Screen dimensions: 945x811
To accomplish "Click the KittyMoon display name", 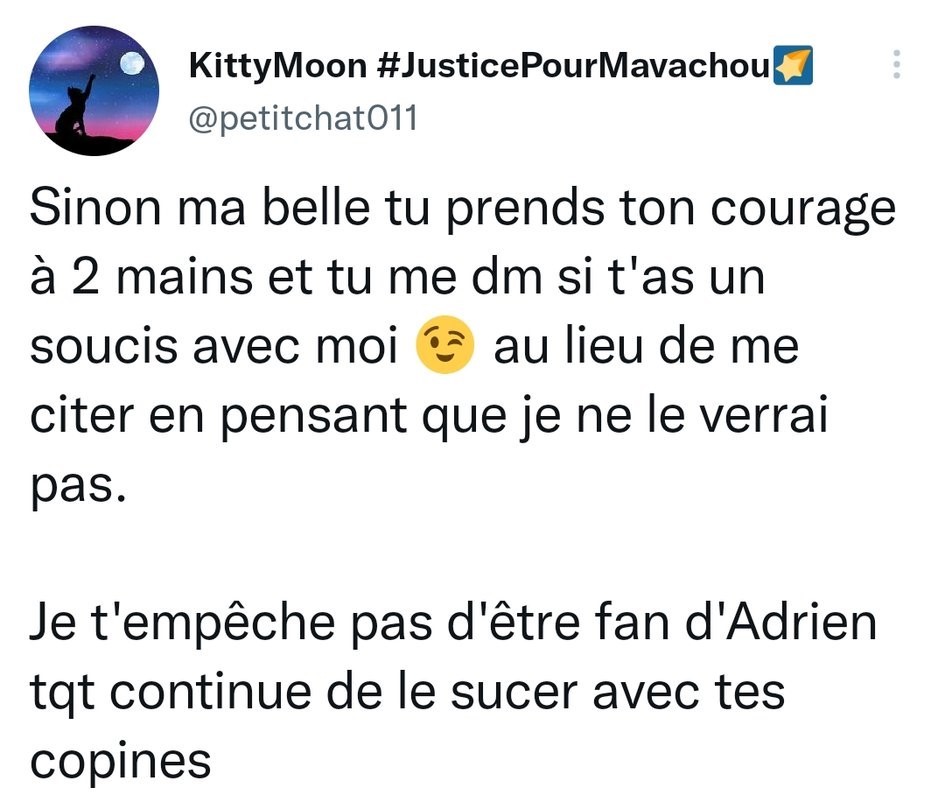I will coord(278,65).
